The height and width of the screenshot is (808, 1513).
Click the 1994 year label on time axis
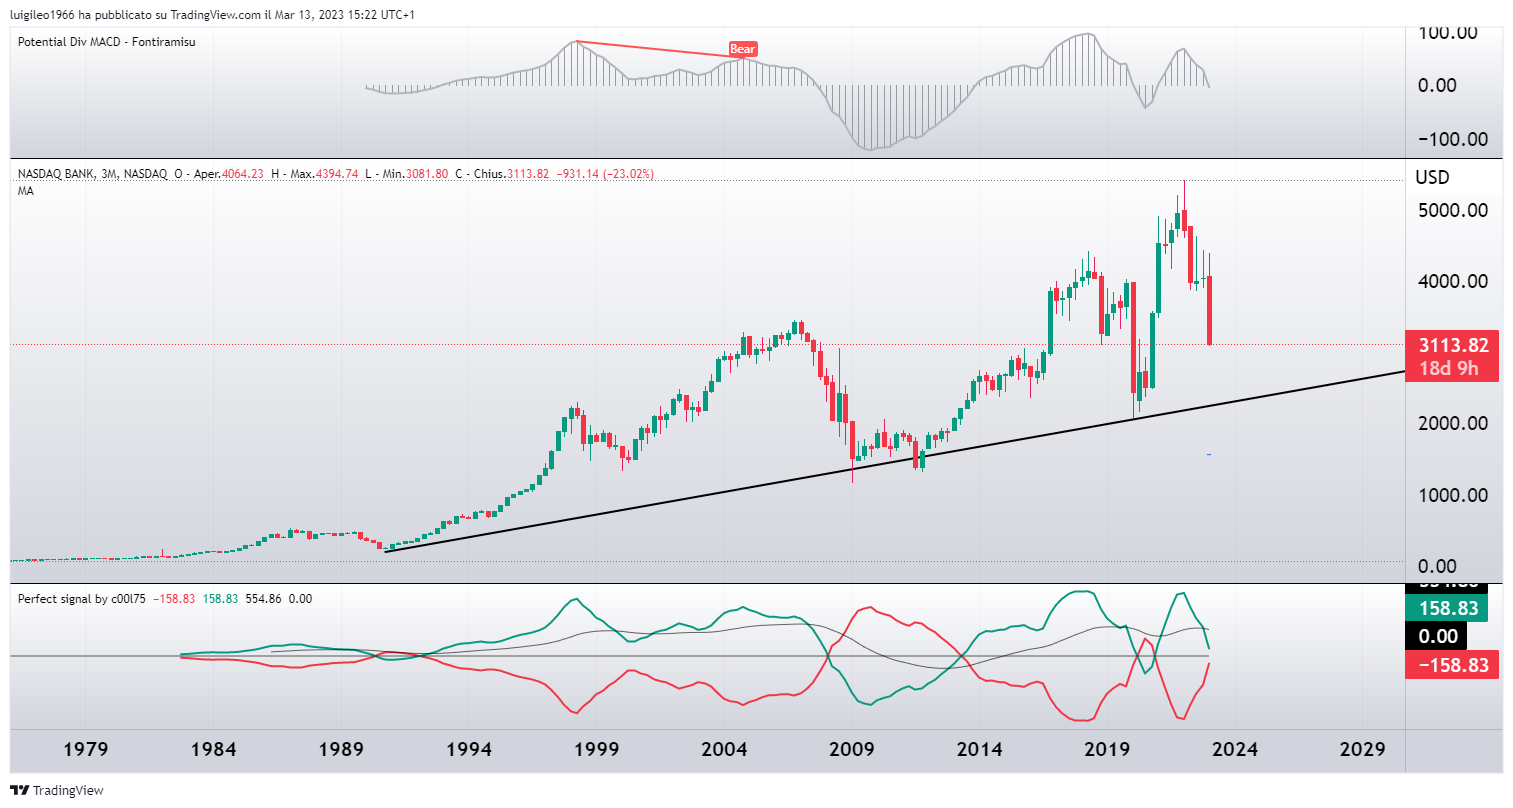(x=469, y=749)
